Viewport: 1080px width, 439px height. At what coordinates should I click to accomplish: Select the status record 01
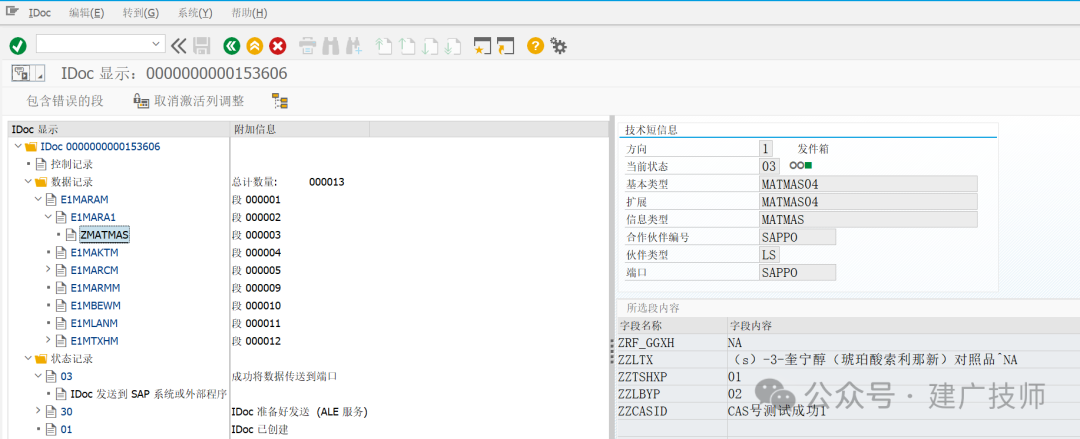66,429
